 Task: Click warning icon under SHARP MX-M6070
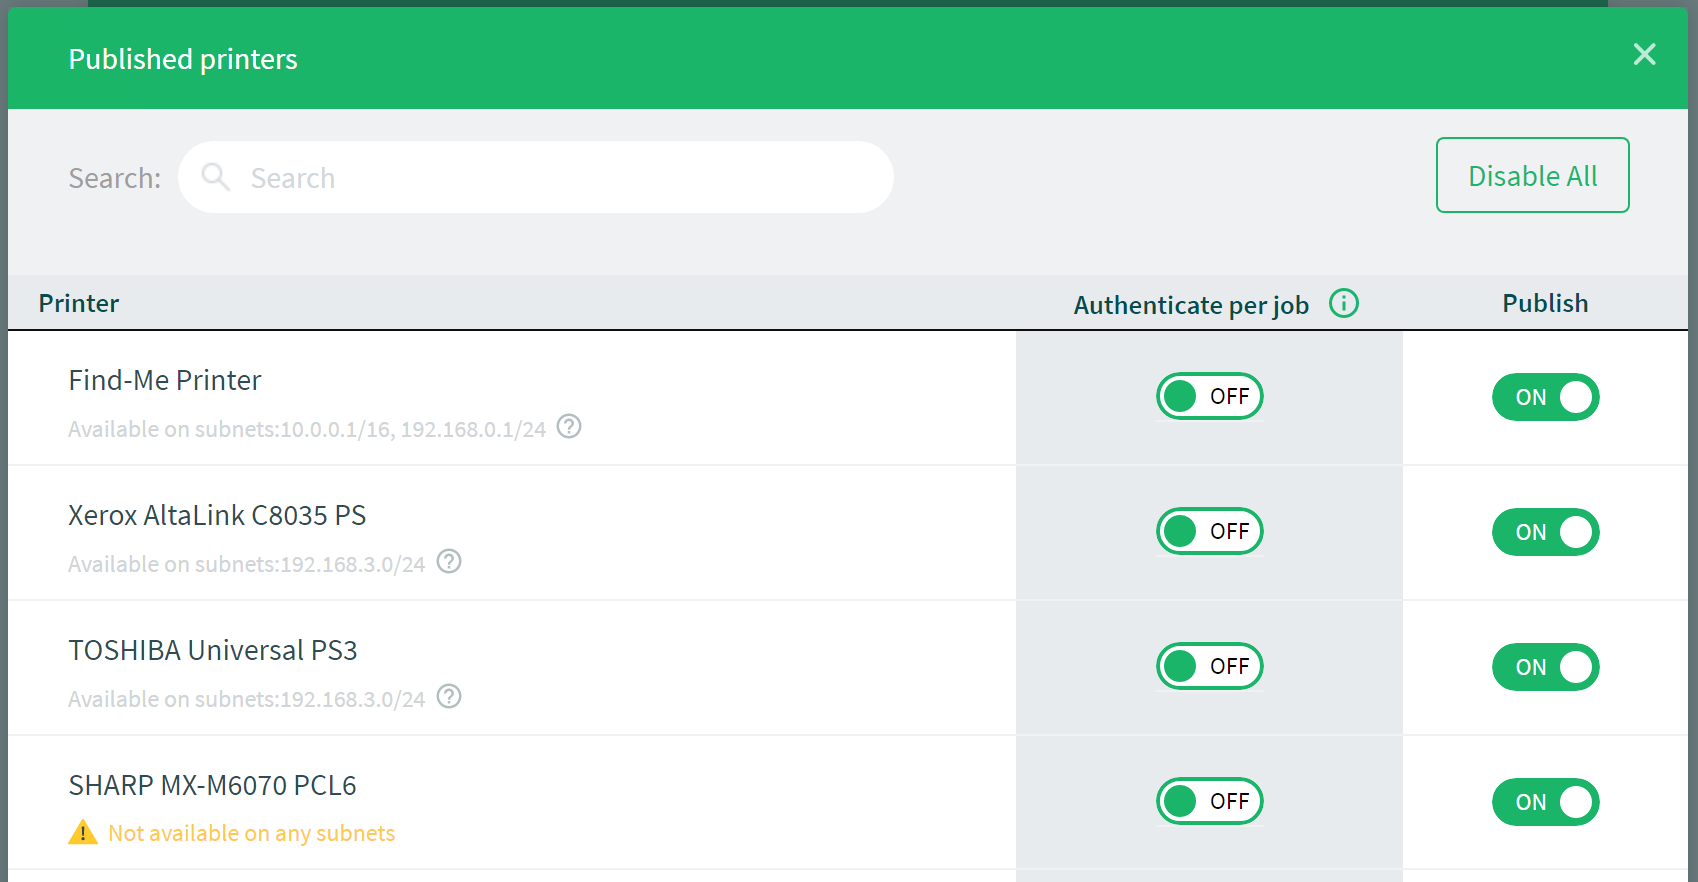click(x=82, y=832)
